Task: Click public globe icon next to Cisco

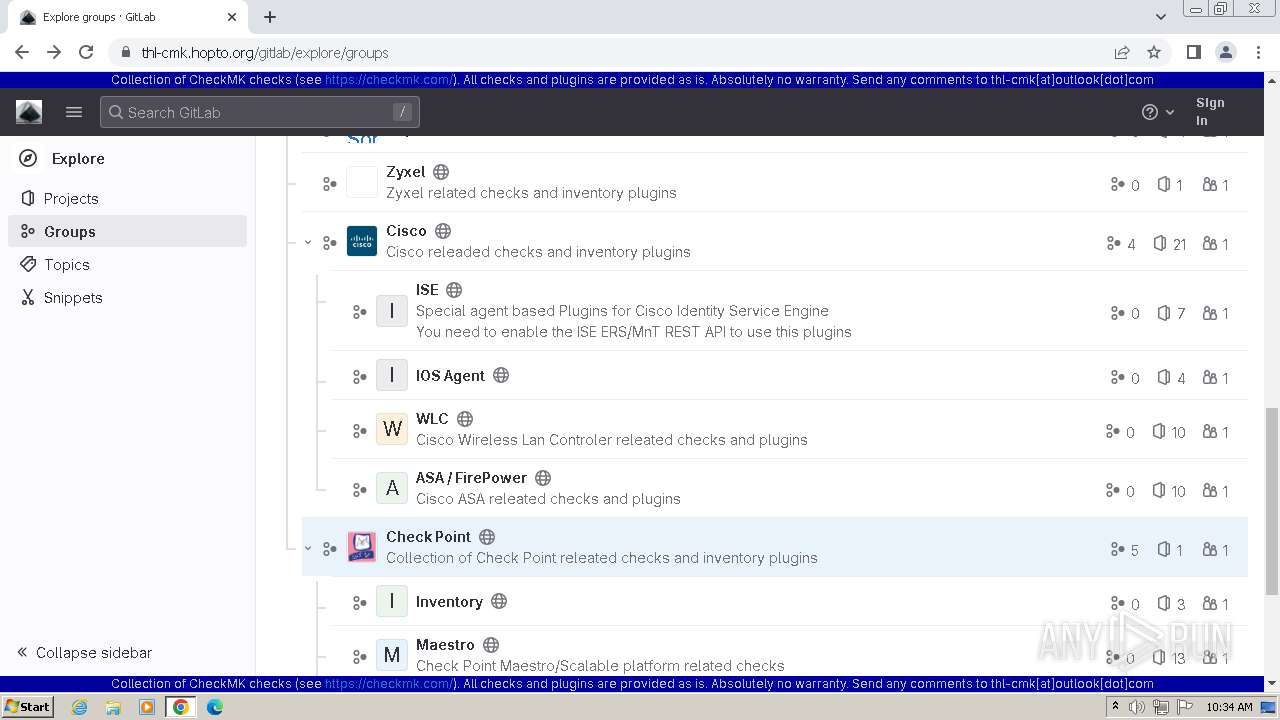Action: point(443,231)
